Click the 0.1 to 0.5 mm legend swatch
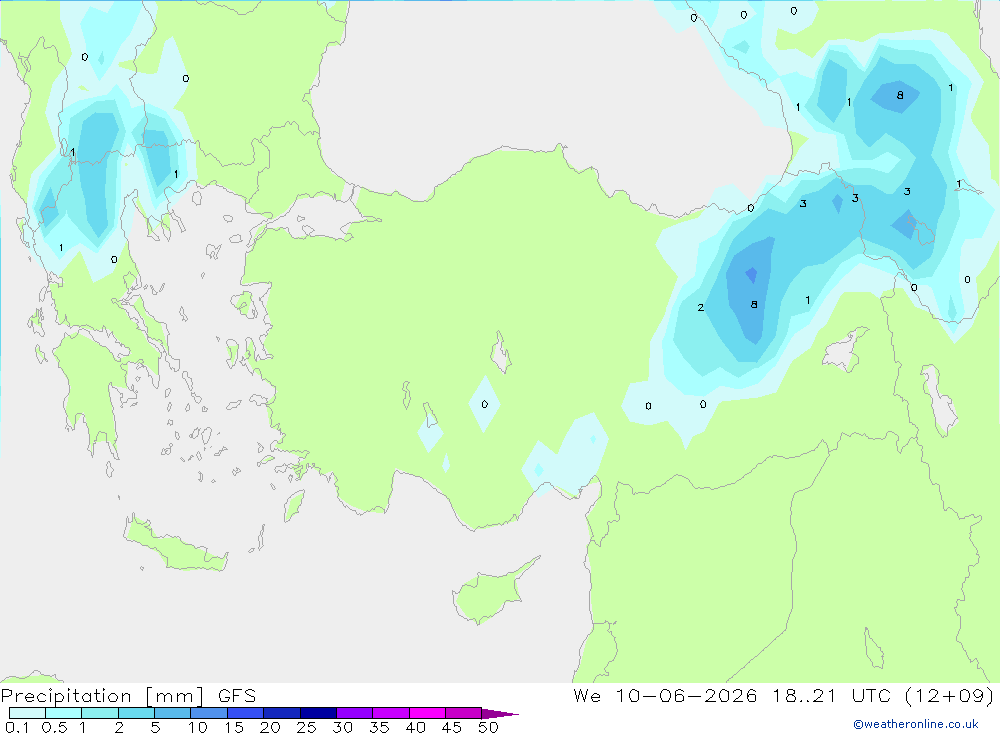Image resolution: width=1000 pixels, height=733 pixels. (27, 713)
